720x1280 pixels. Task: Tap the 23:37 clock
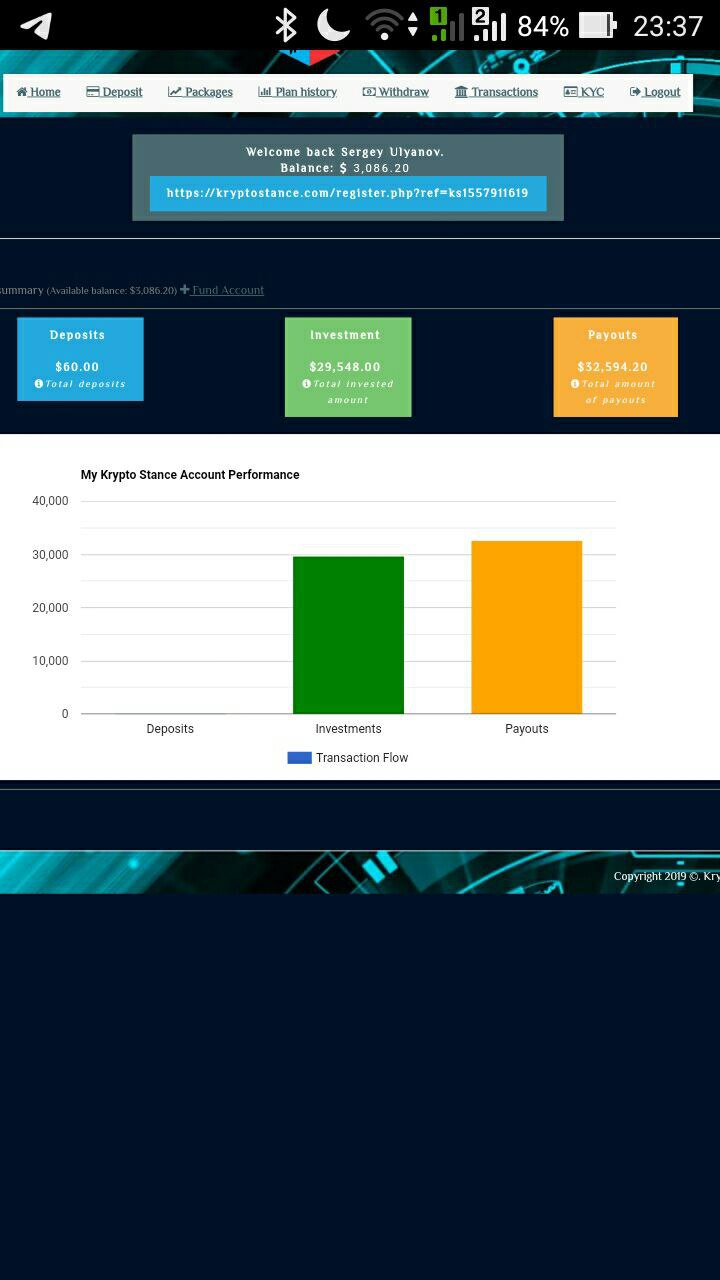click(x=668, y=26)
